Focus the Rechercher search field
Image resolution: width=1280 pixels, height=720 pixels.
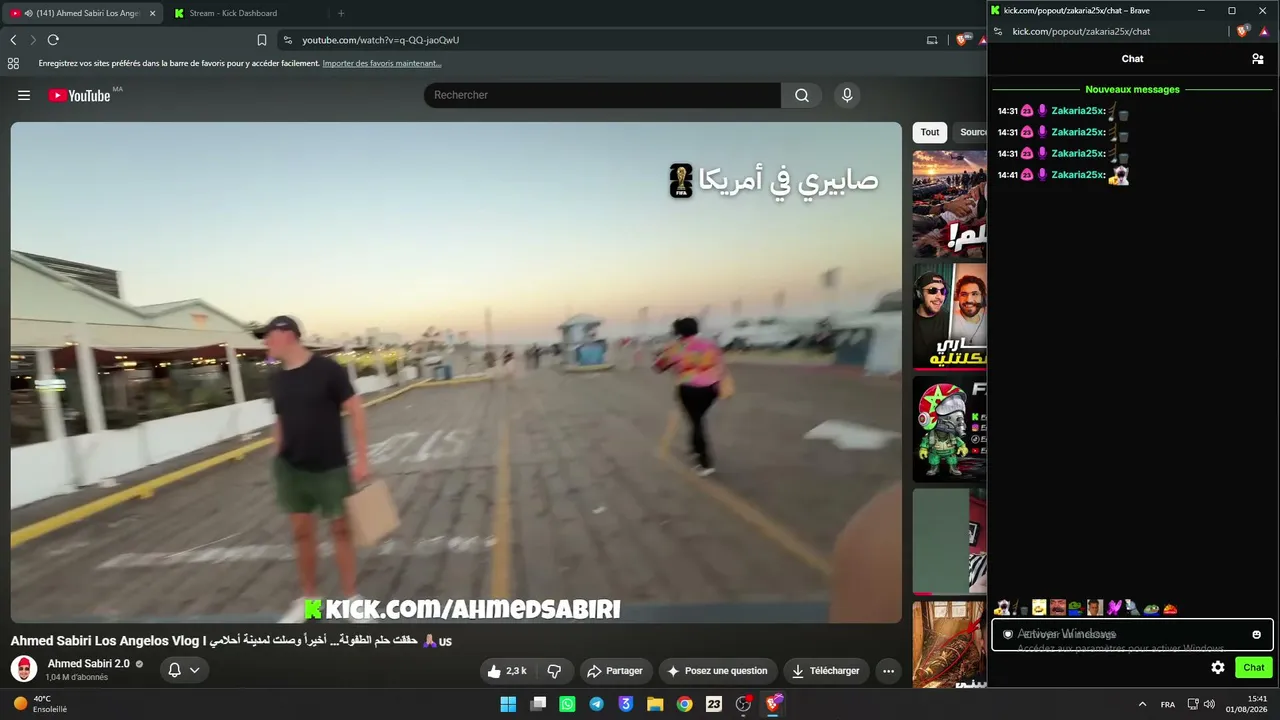click(x=602, y=95)
